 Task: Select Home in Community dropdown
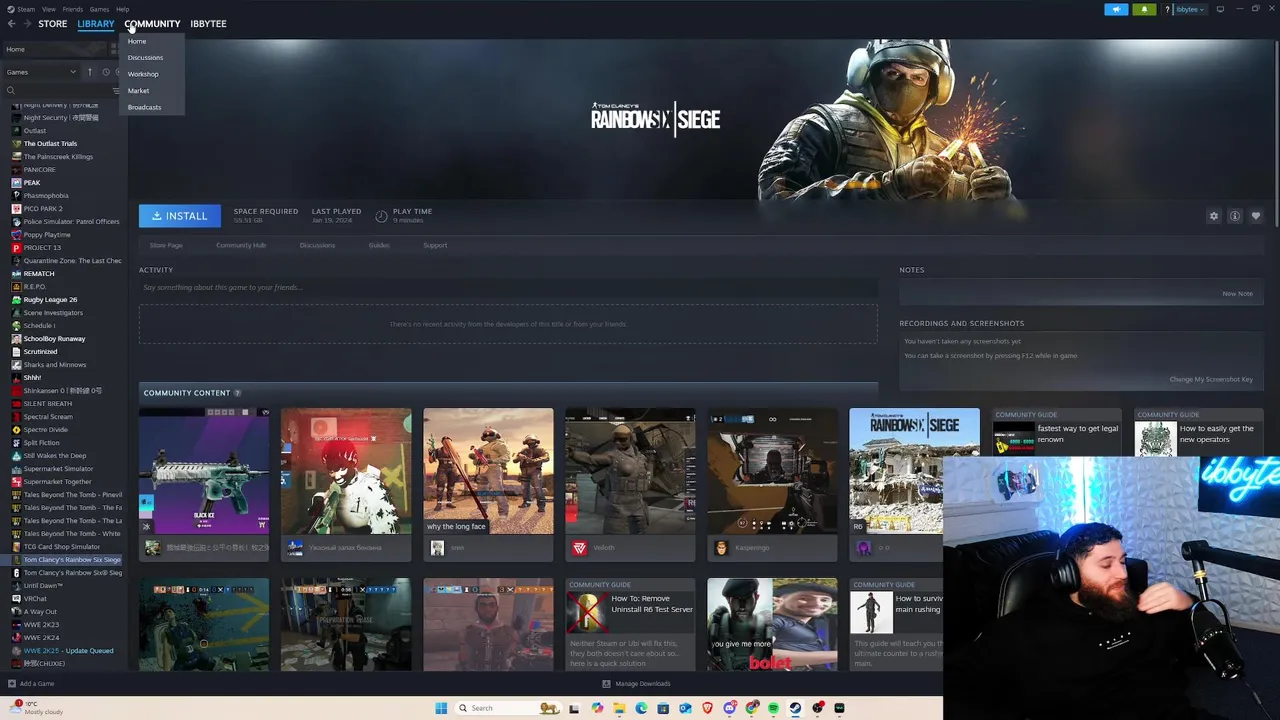(137, 41)
